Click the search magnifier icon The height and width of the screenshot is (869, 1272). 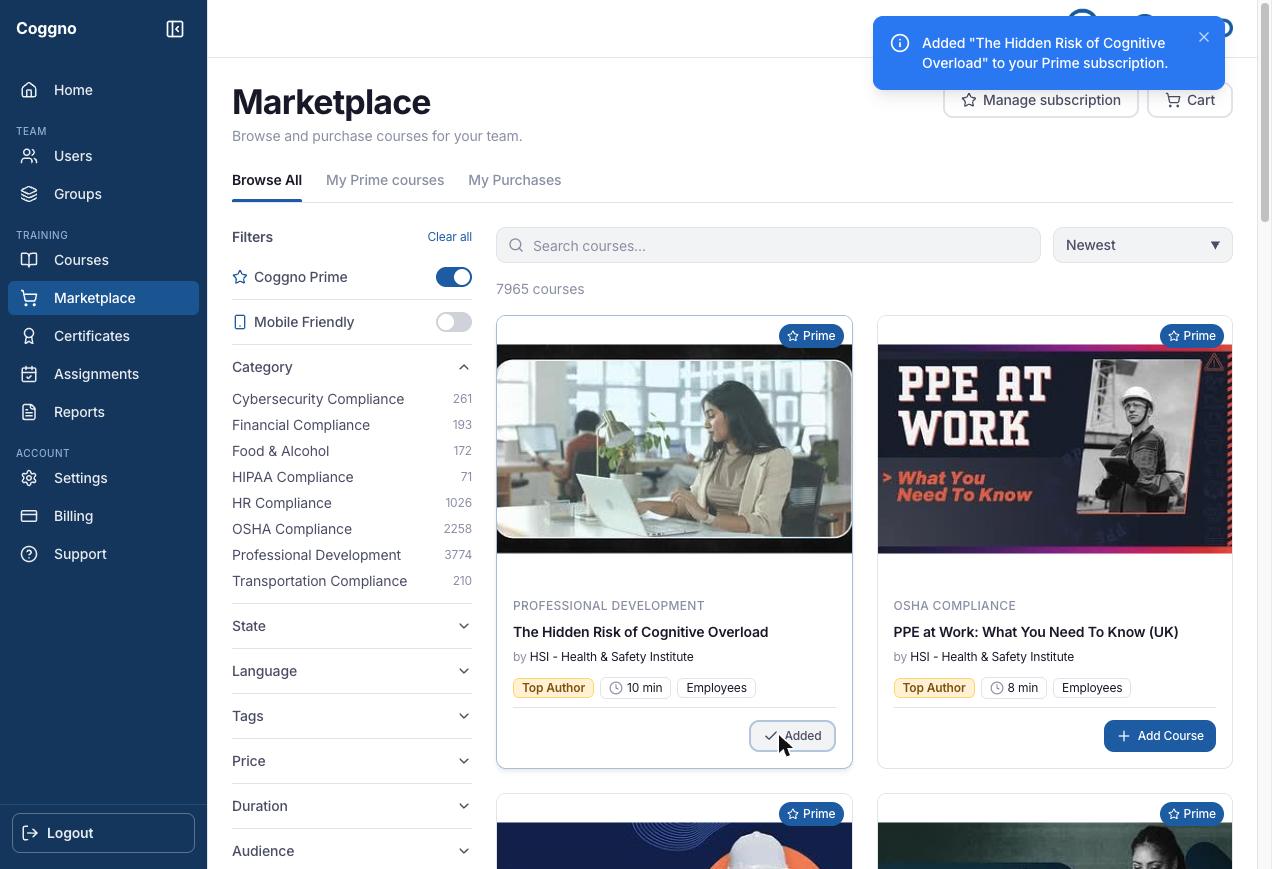[516, 245]
